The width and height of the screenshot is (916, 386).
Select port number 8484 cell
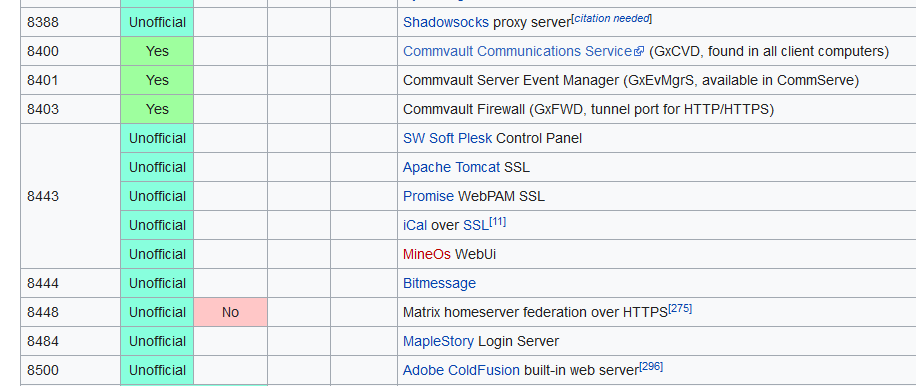[x=70, y=341]
